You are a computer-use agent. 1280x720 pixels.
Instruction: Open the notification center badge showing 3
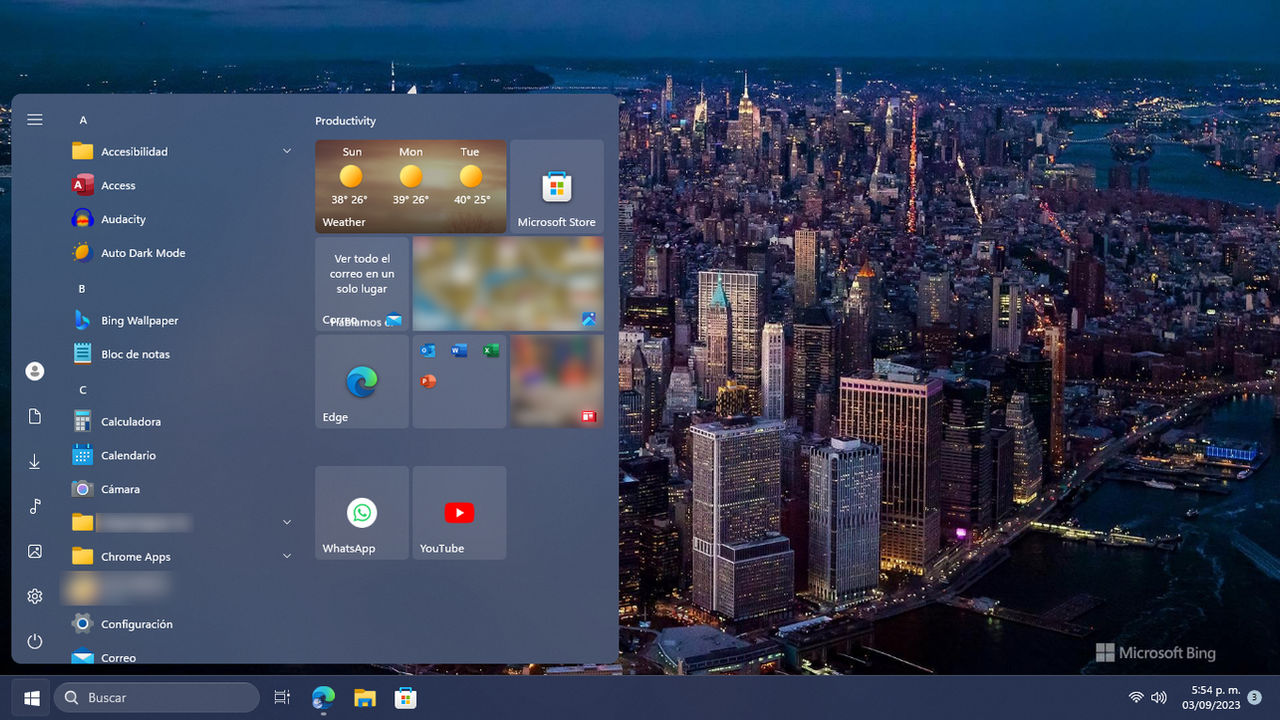point(1254,697)
